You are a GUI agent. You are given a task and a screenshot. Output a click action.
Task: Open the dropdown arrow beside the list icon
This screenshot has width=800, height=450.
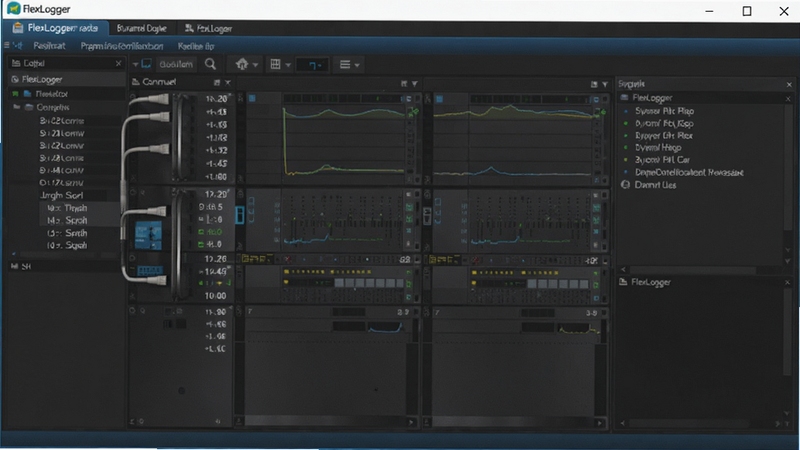point(357,65)
